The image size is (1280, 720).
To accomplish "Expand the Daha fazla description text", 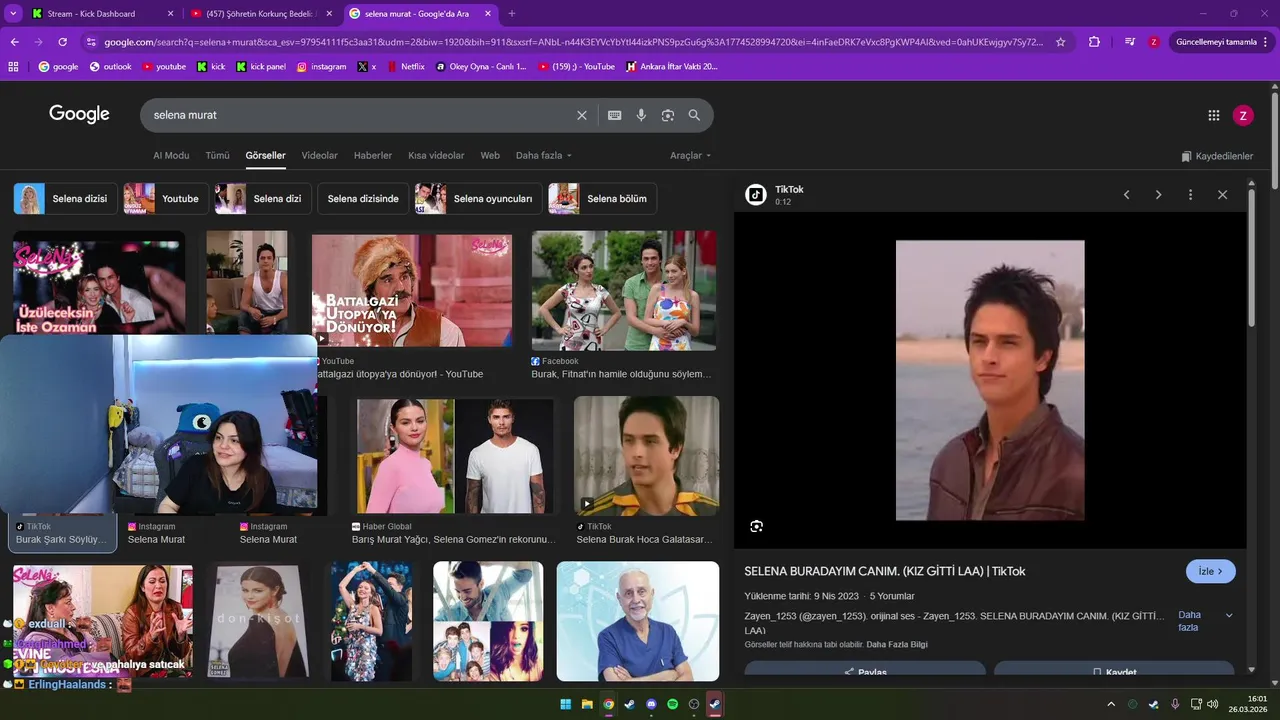I will [1205, 621].
